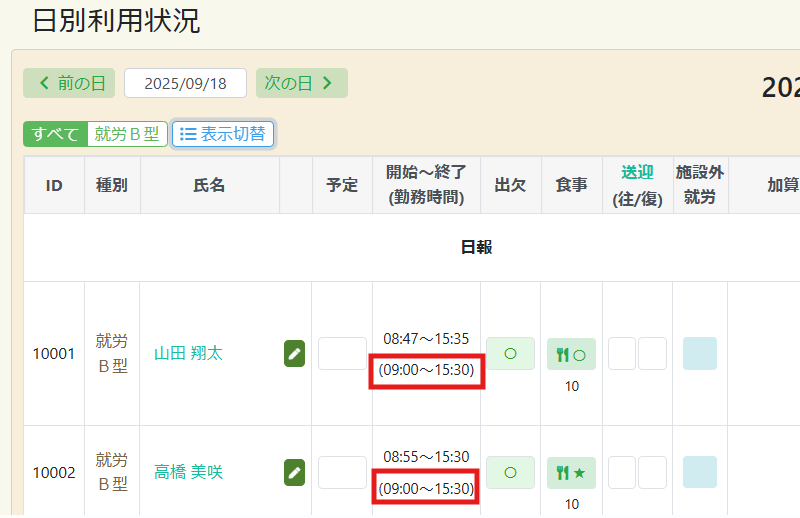Click 高橋 美咲's outbound transport box

coord(622,472)
